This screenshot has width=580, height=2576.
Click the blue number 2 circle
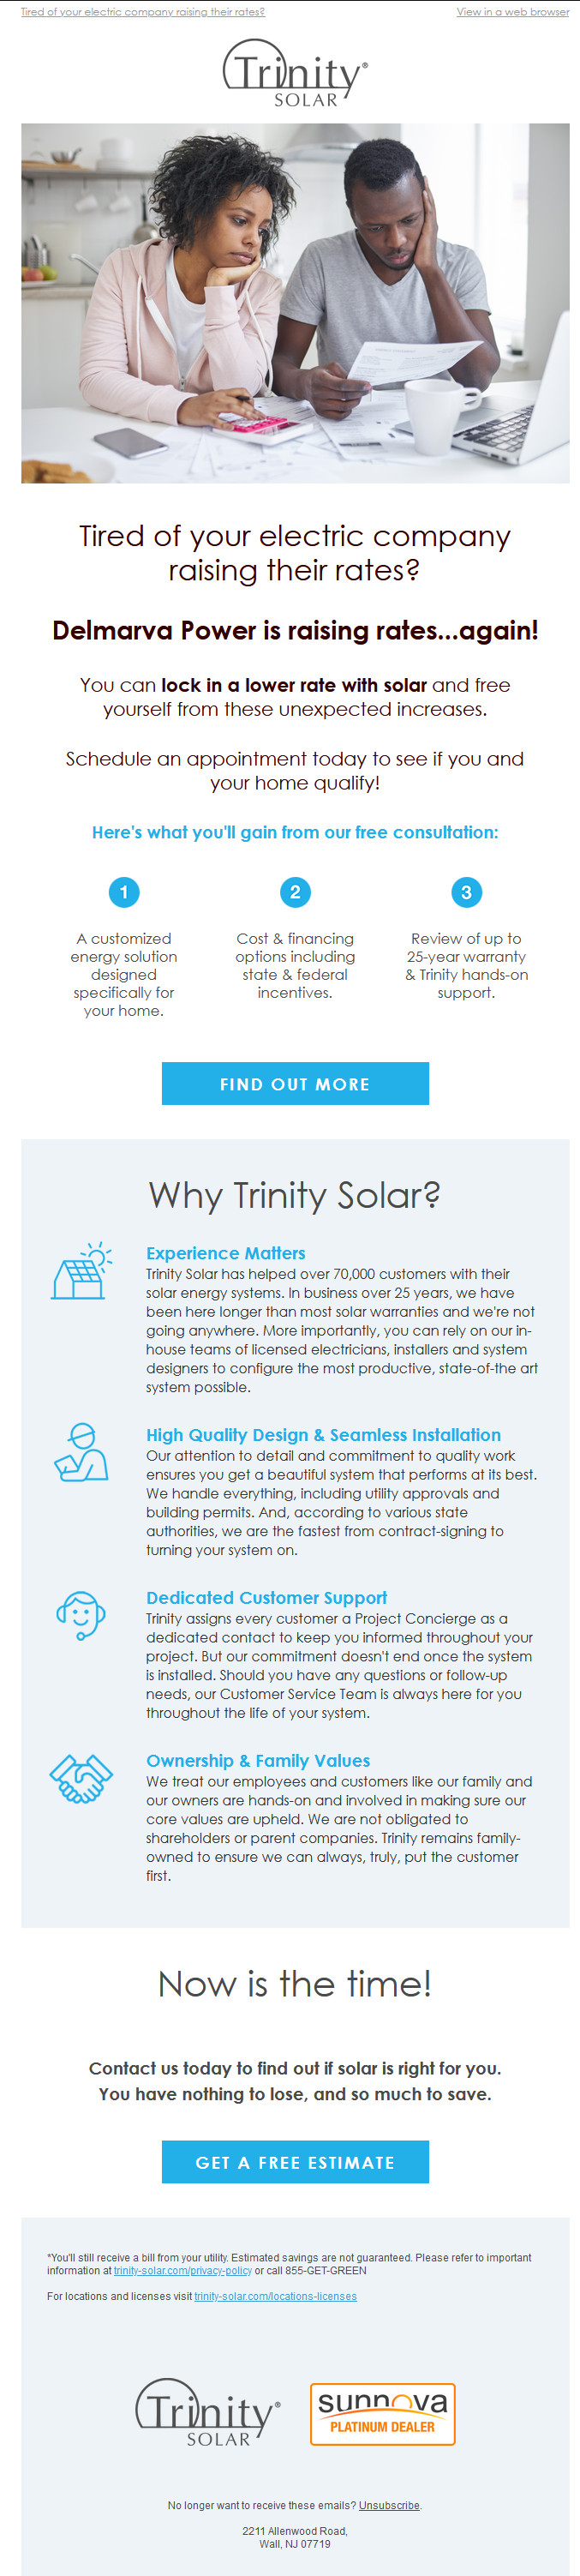click(295, 892)
